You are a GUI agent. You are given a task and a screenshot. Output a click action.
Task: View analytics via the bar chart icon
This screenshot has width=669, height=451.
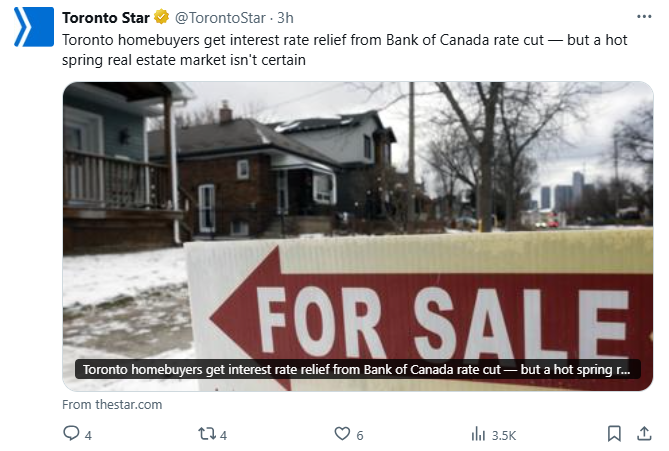coord(478,434)
